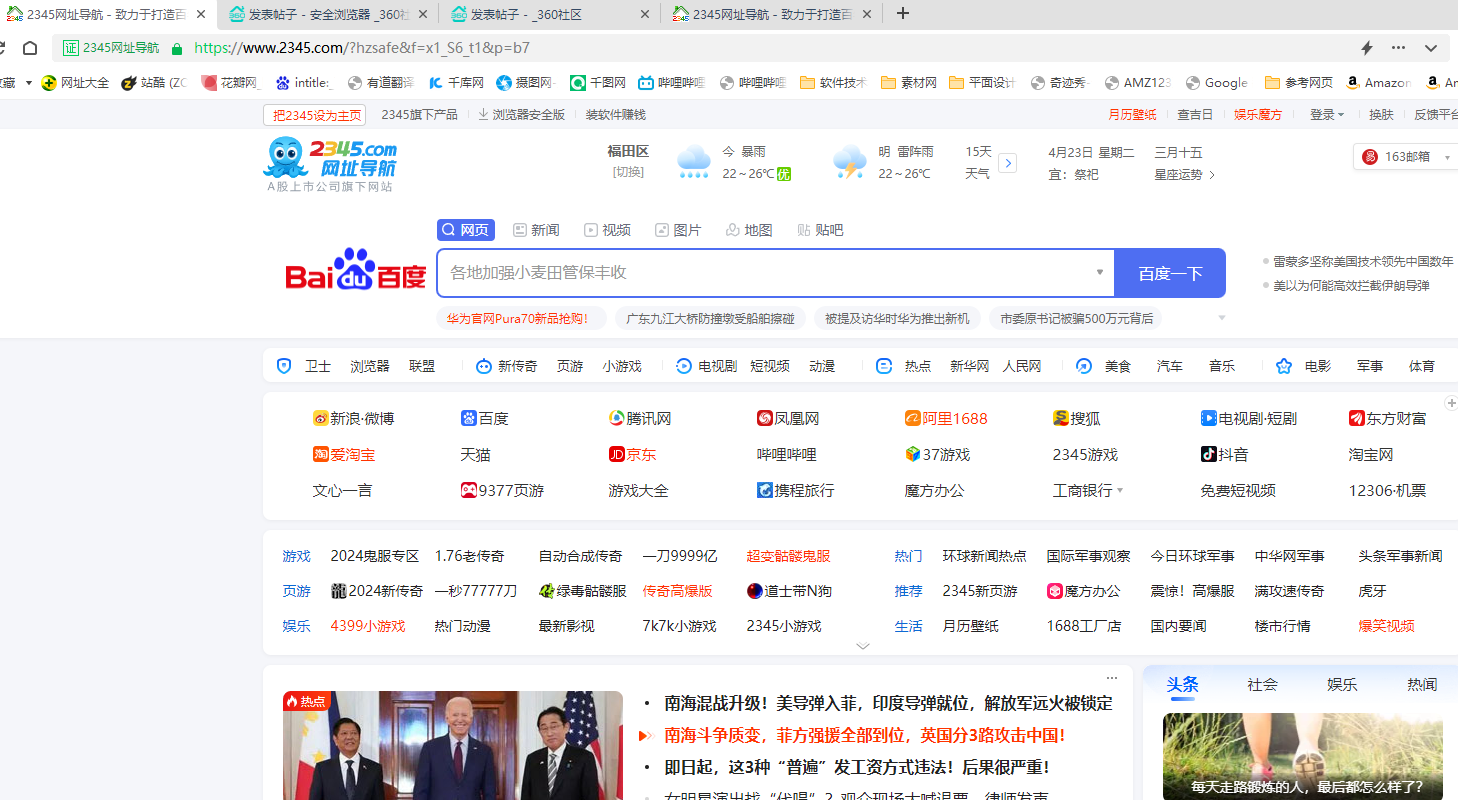Open a new browser tab with plus
The width and height of the screenshot is (1458, 800).
[x=903, y=14]
